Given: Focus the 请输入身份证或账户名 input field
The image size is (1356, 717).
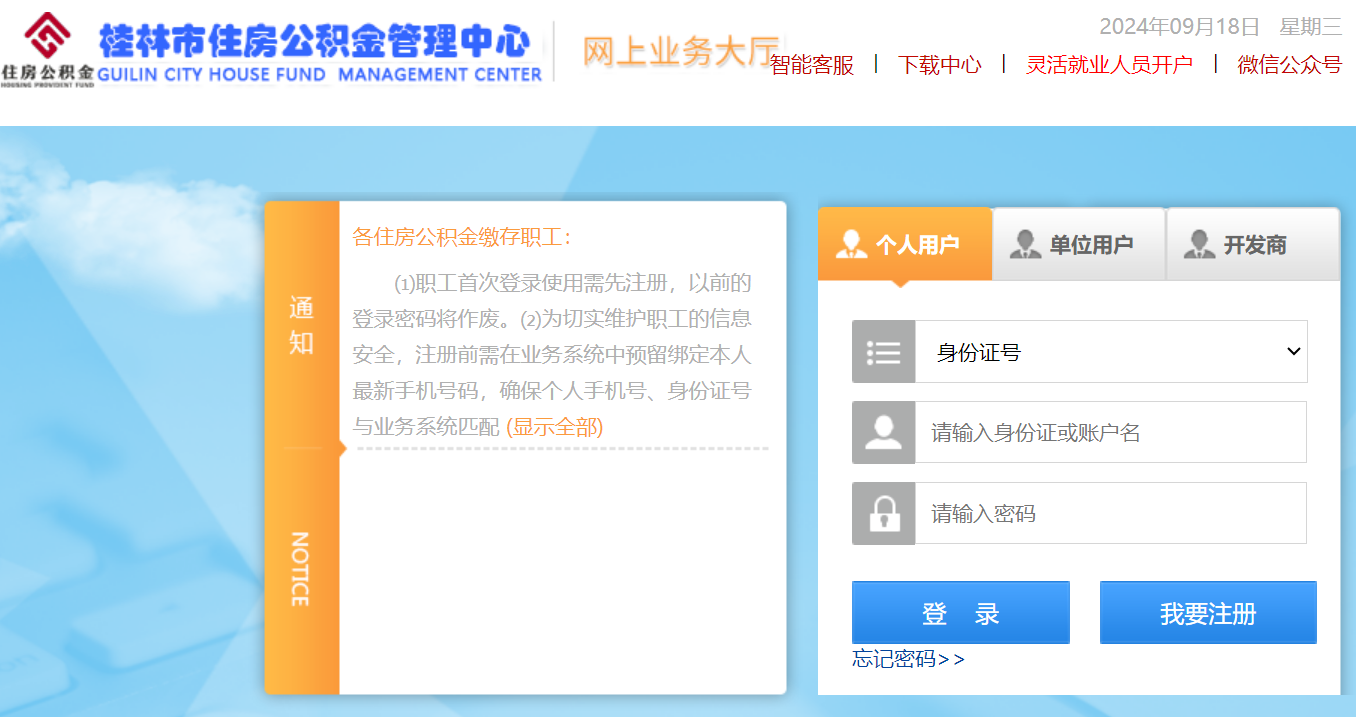Looking at the screenshot, I should click(1111, 432).
